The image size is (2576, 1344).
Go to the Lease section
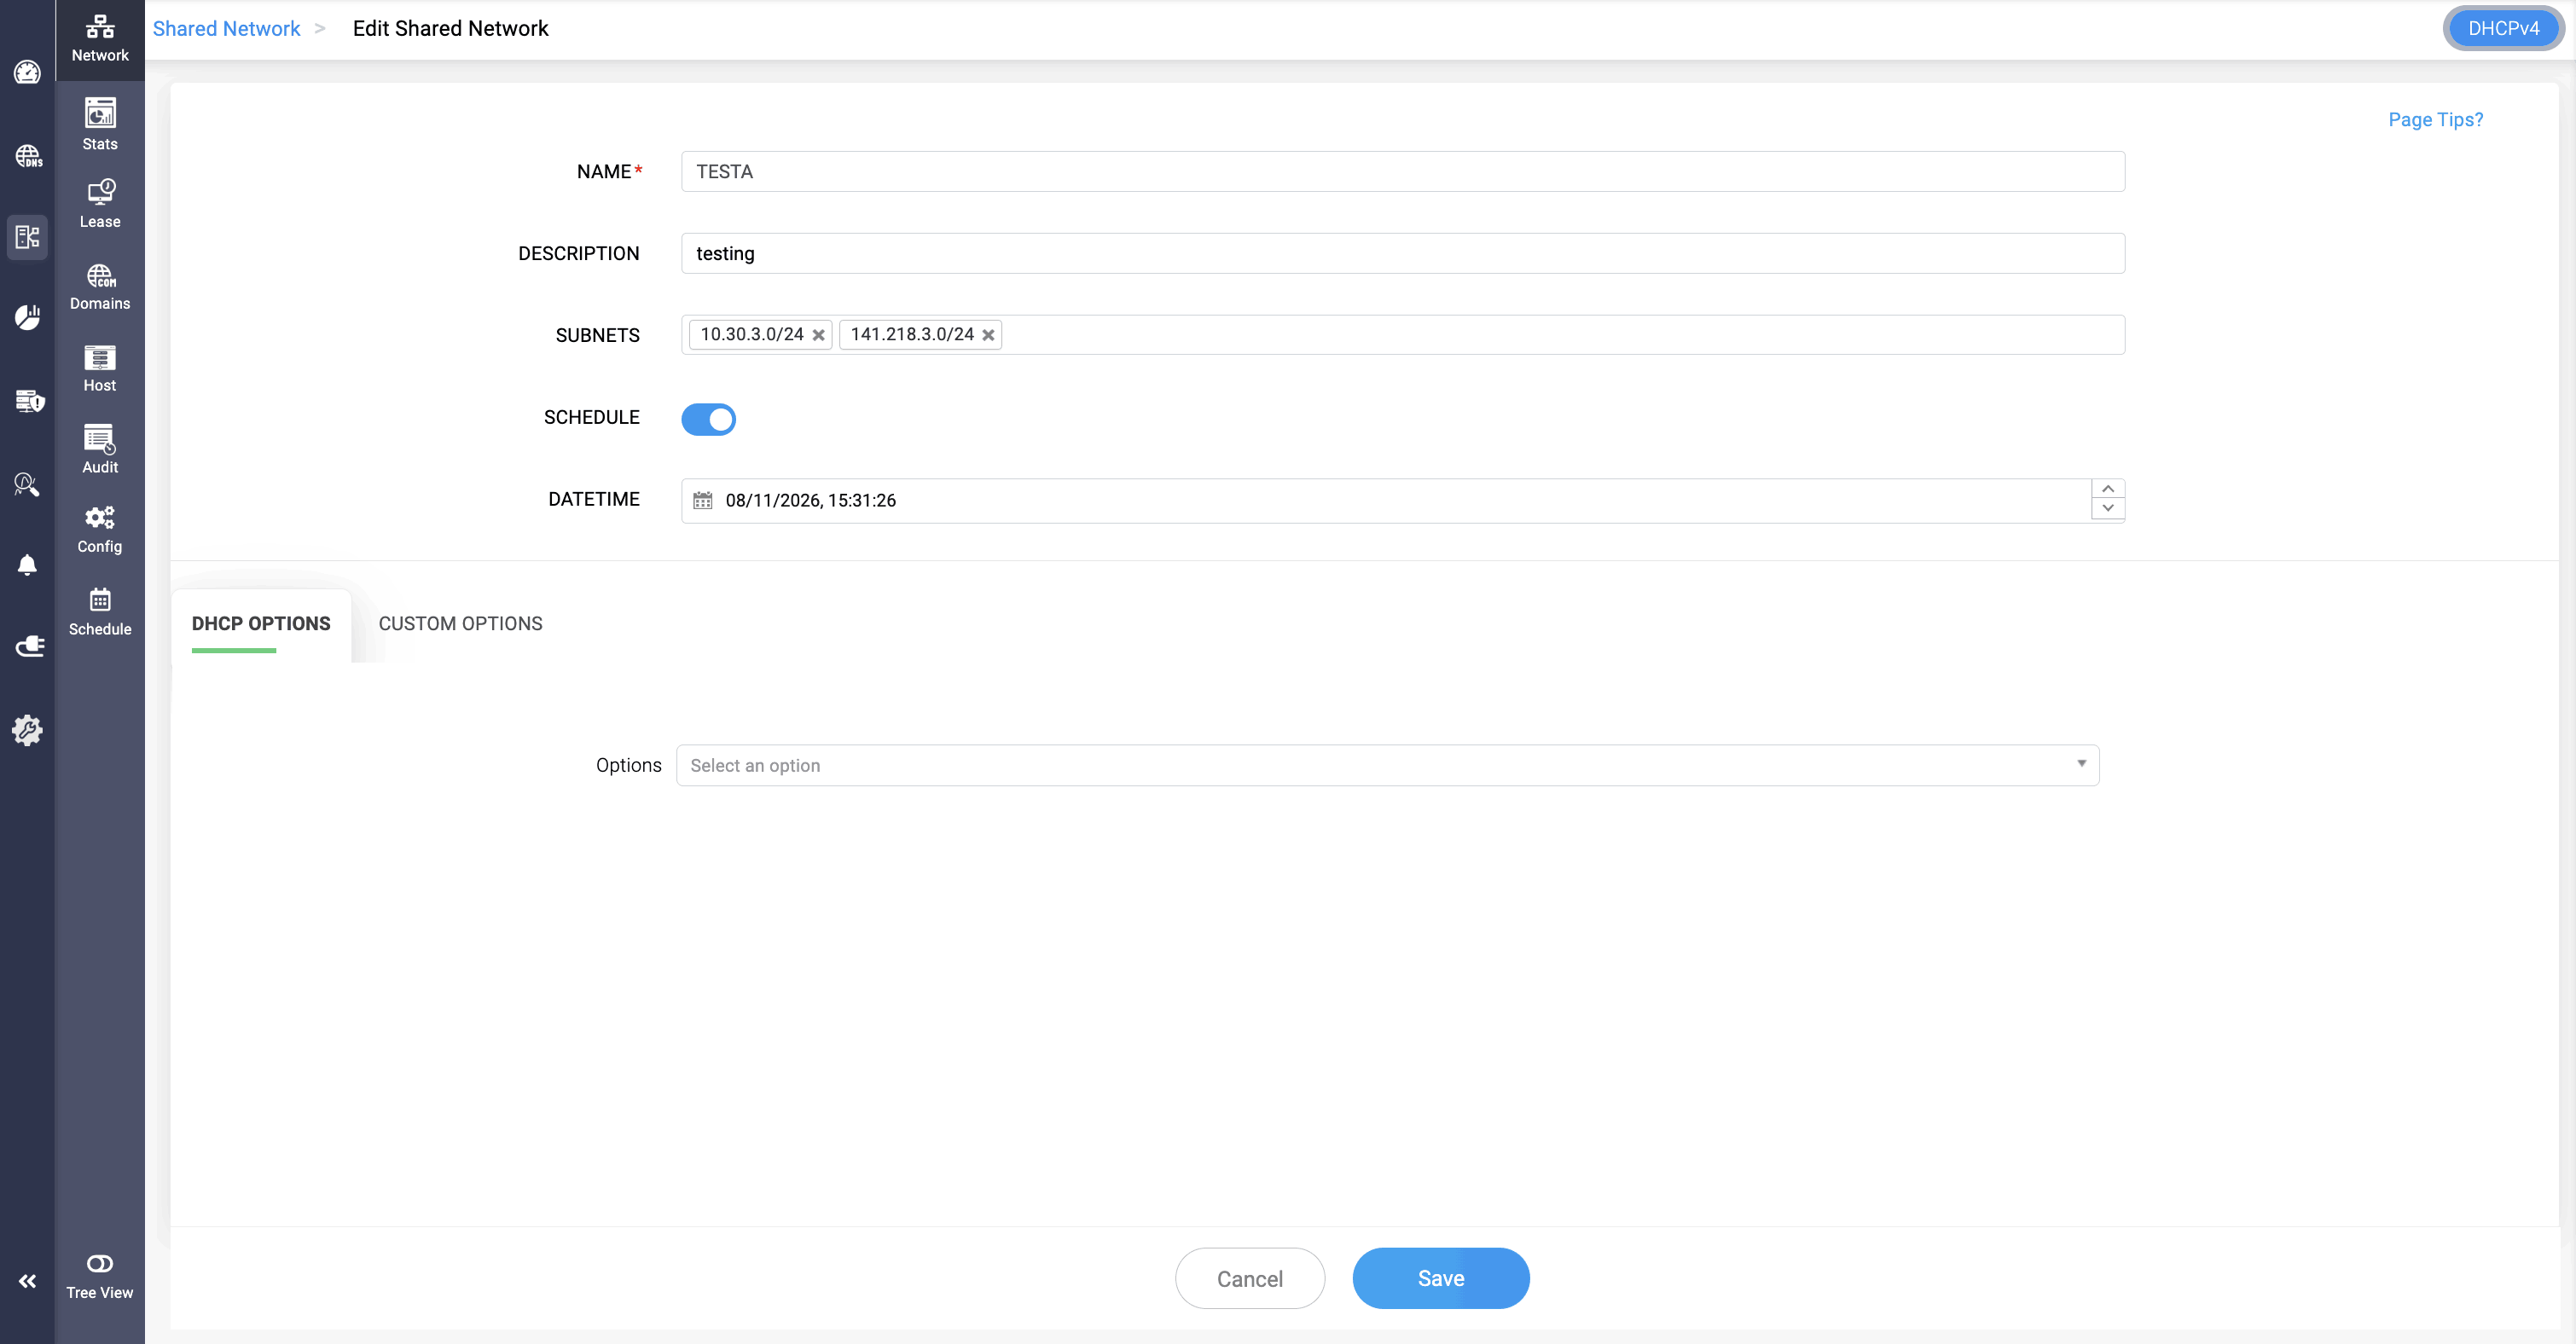100,204
